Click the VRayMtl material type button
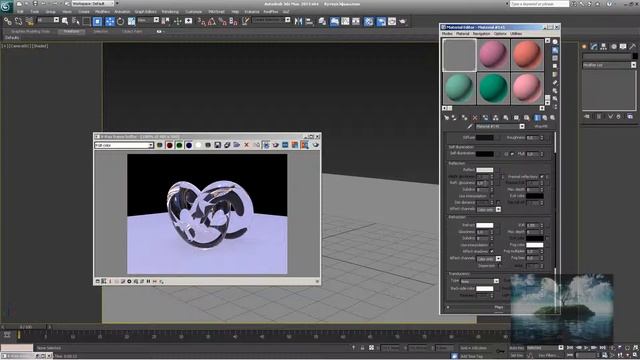This screenshot has height=360, width=640. (x=541, y=127)
